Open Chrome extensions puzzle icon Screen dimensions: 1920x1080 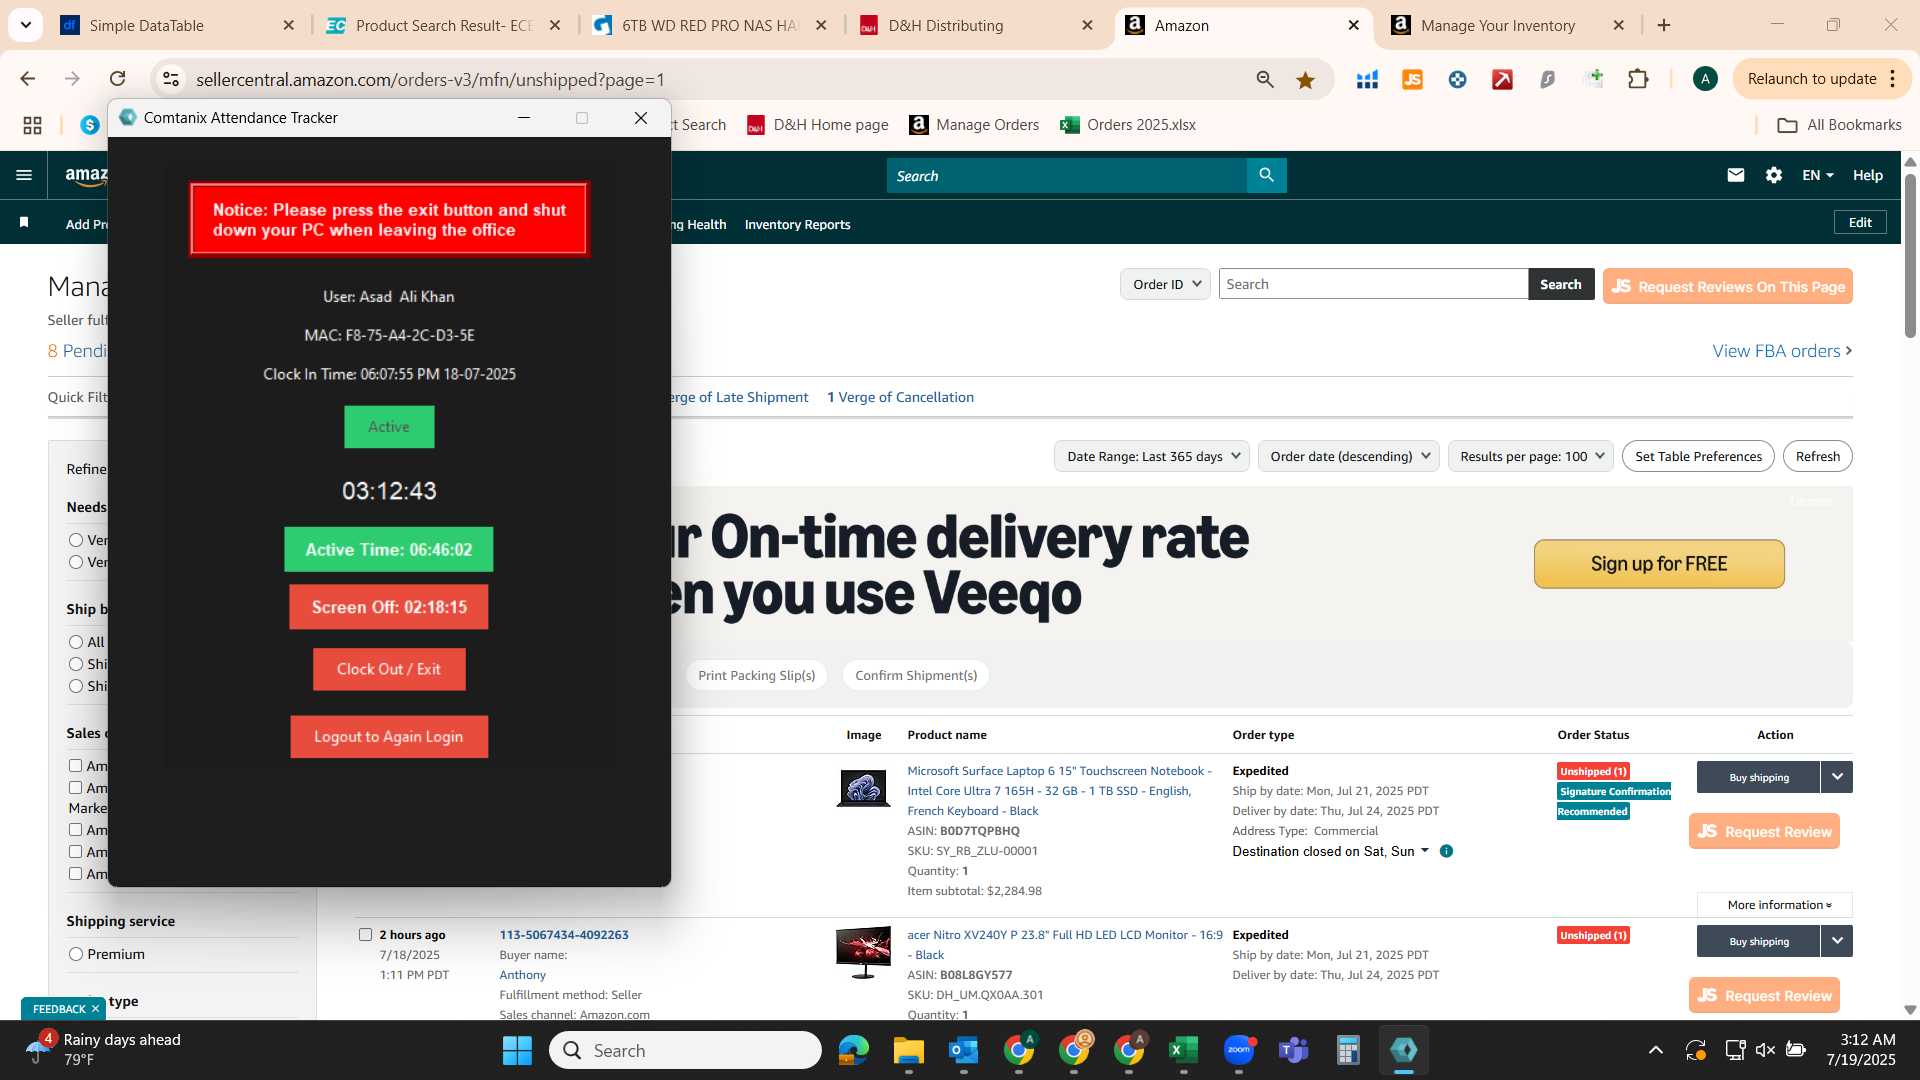tap(1638, 79)
